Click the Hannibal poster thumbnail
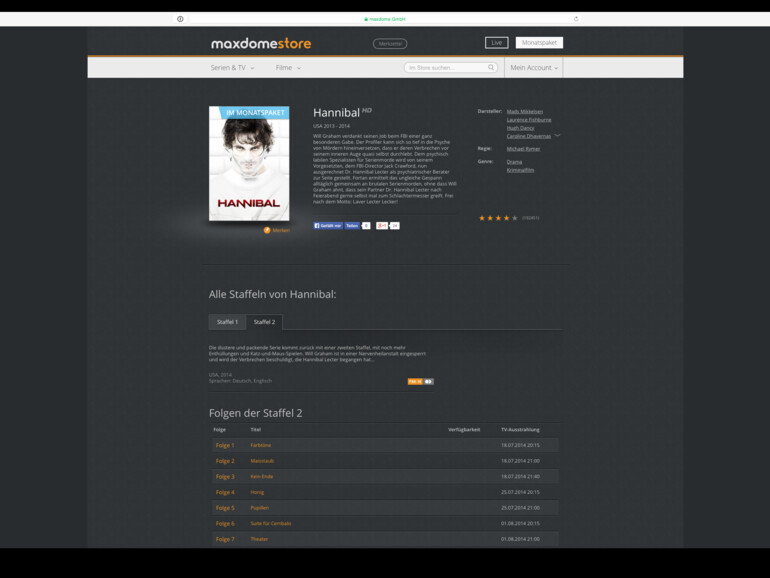The height and width of the screenshot is (578, 770). [249, 164]
